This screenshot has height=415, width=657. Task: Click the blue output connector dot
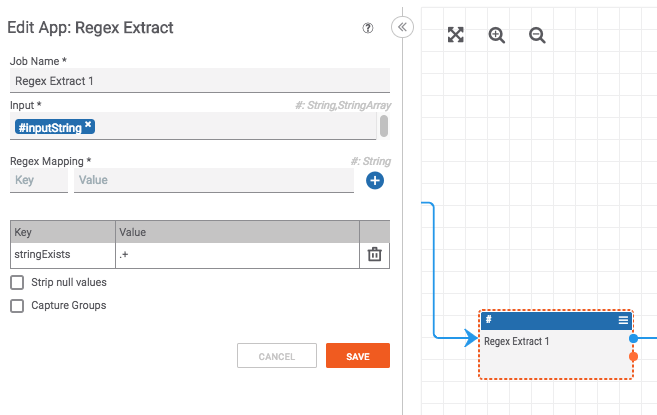pos(633,339)
